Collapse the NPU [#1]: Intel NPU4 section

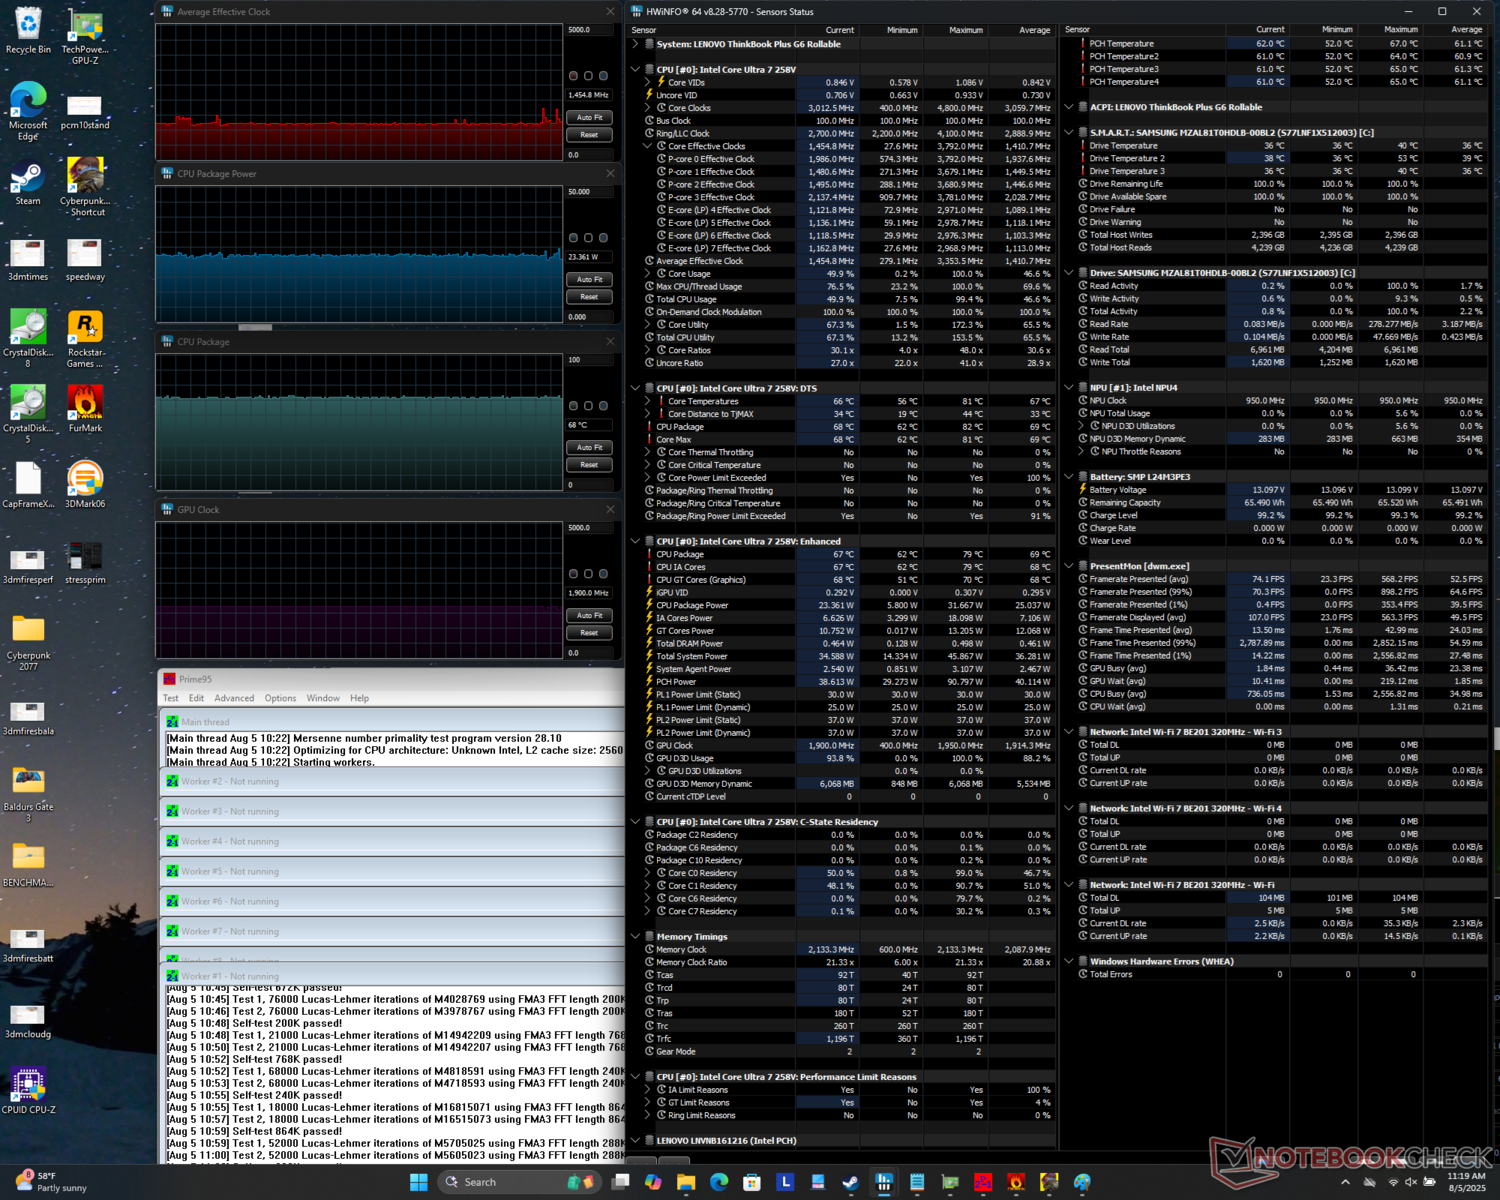click(x=1069, y=388)
